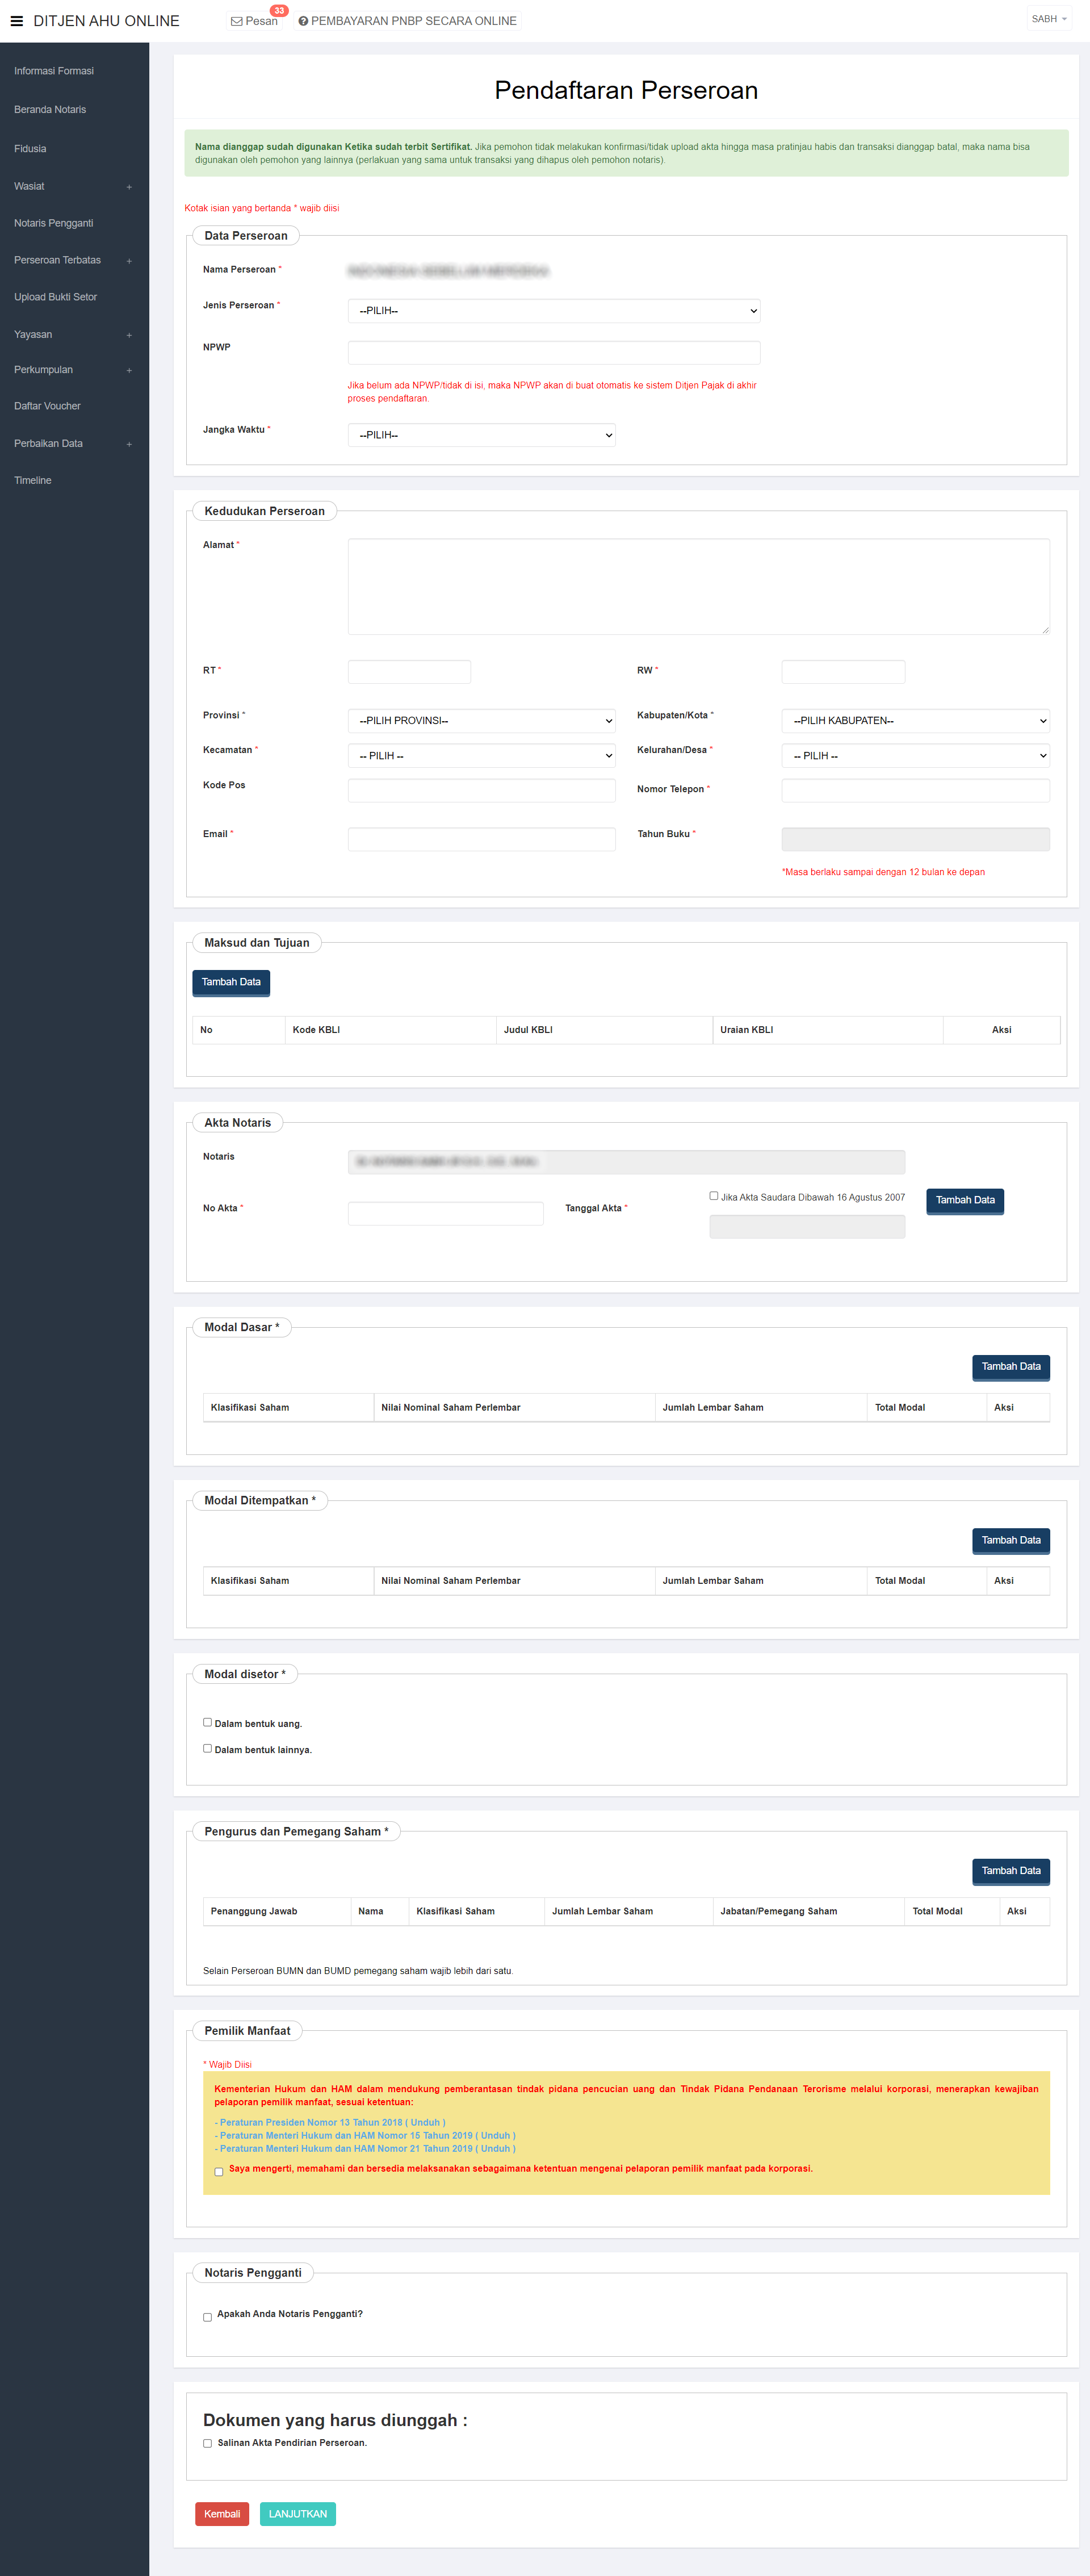Open the Jenis Perseroan dropdown
The width and height of the screenshot is (1090, 2576).
point(553,311)
